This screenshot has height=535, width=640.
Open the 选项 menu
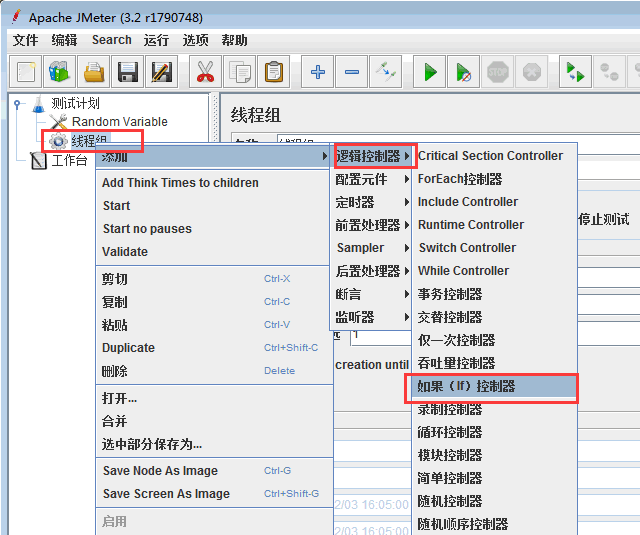pos(196,40)
